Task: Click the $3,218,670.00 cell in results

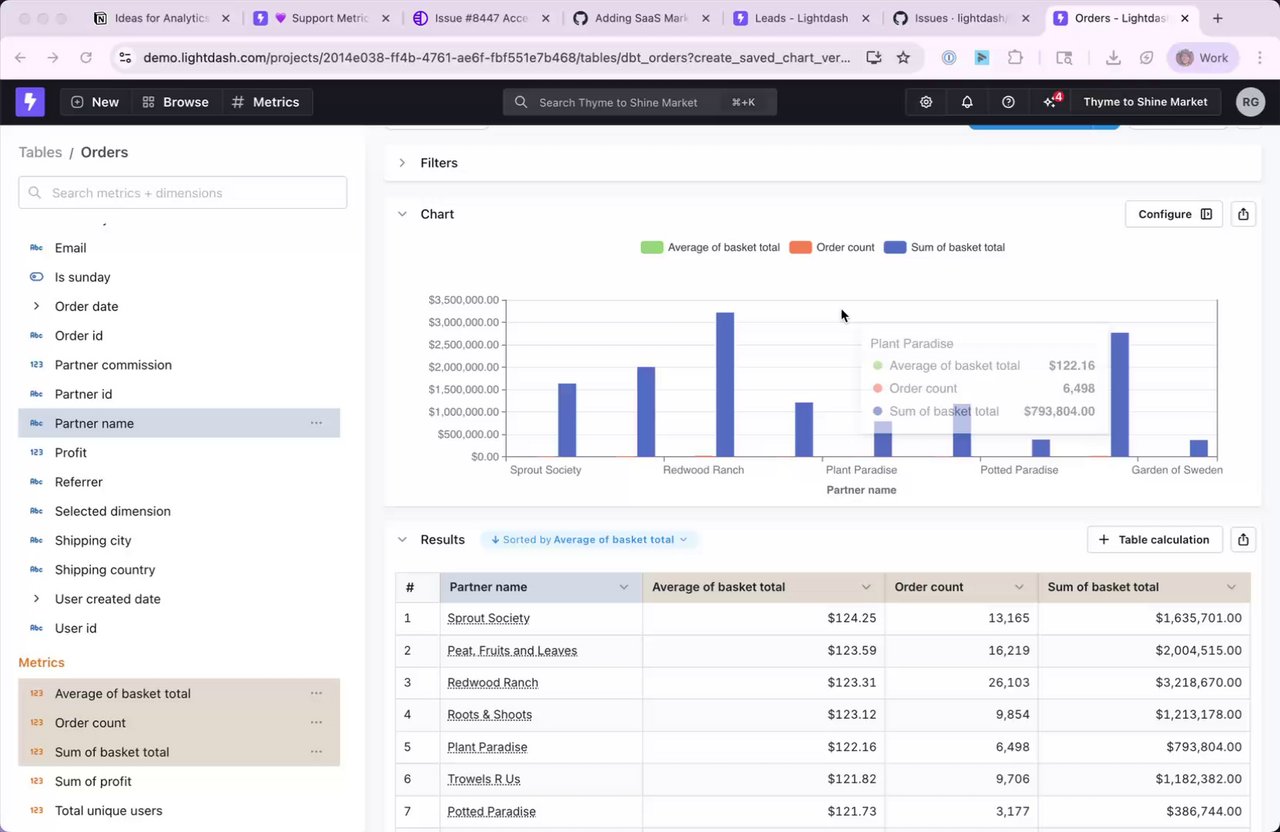Action: coord(1144,683)
